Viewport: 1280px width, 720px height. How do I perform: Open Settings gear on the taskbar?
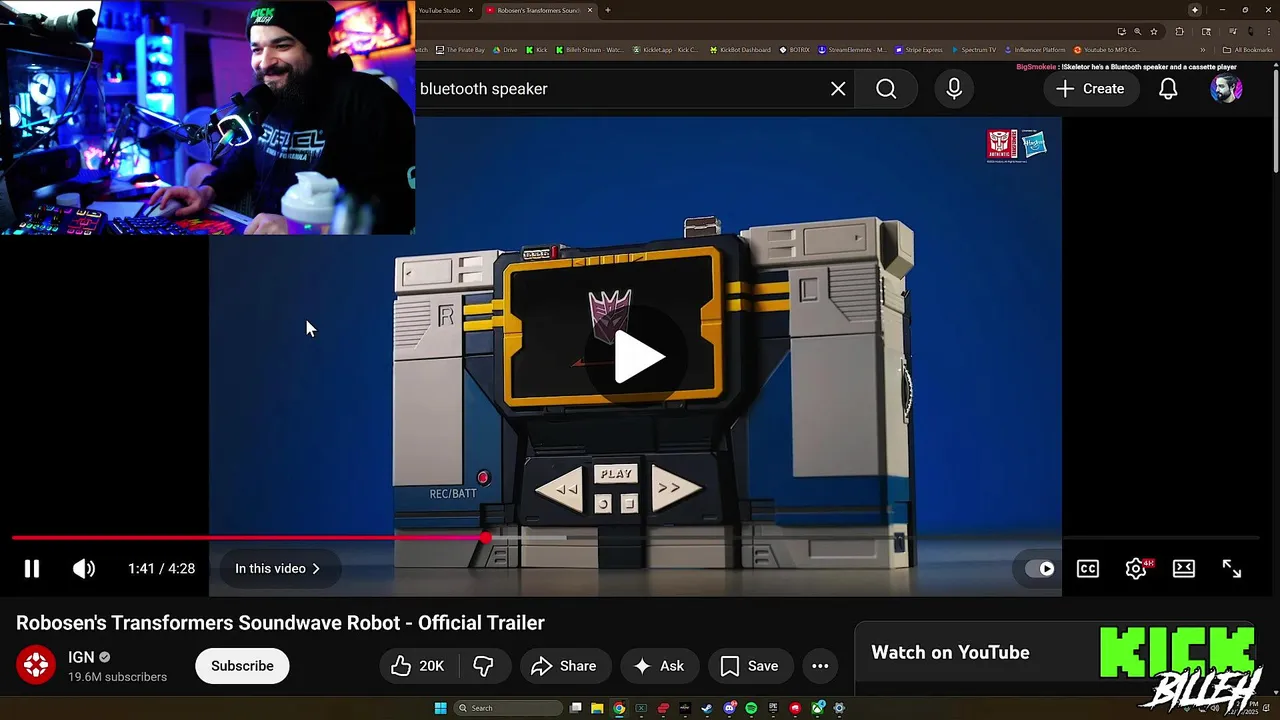[x=839, y=708]
